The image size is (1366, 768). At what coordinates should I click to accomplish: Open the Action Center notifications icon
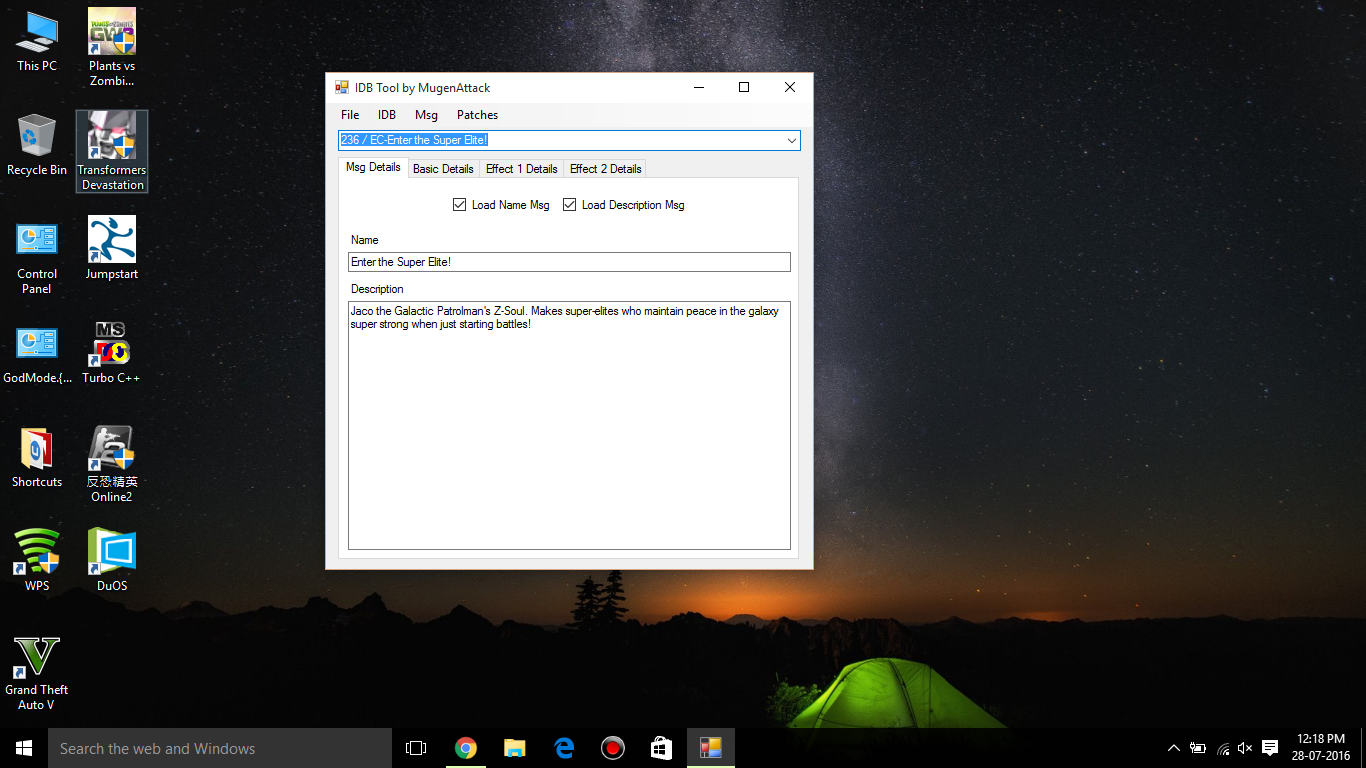point(1270,748)
